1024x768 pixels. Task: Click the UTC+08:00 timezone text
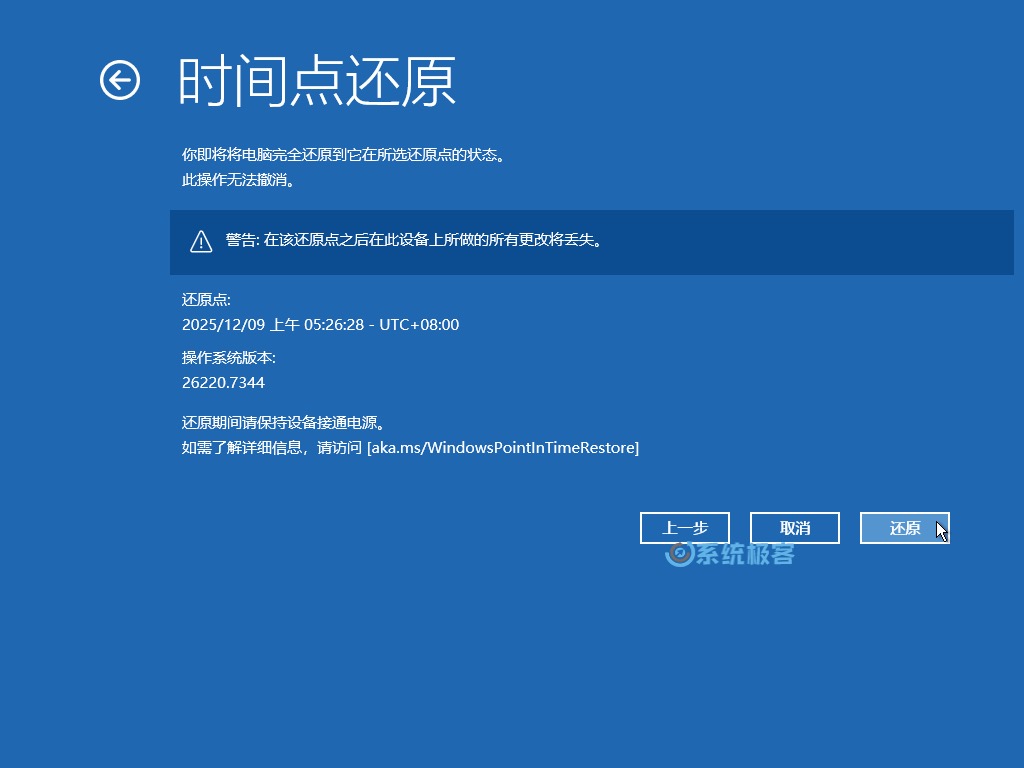pos(421,324)
